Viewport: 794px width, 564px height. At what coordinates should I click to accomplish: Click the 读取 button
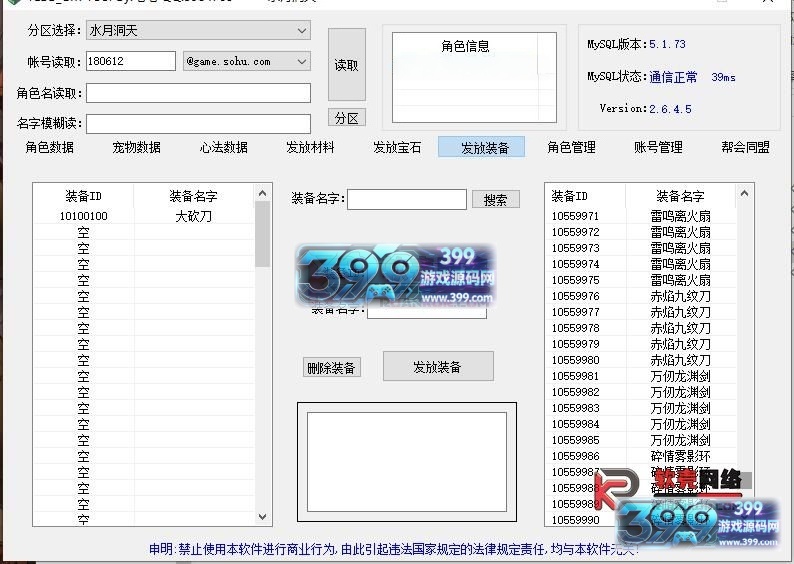pyautogui.click(x=346, y=65)
